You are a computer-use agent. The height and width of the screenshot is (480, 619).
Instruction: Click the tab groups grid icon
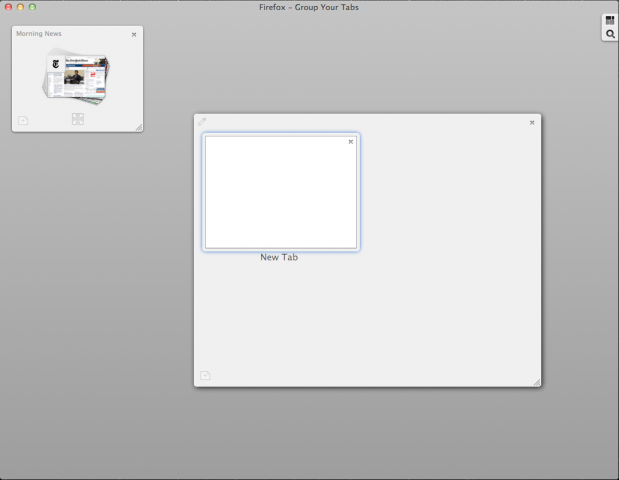tap(609, 20)
